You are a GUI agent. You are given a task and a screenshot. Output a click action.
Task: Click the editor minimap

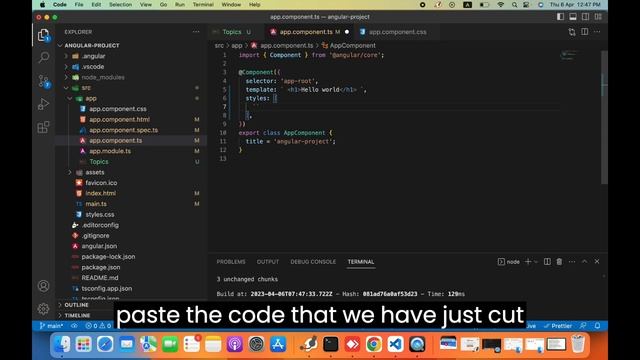[x=569, y=55]
